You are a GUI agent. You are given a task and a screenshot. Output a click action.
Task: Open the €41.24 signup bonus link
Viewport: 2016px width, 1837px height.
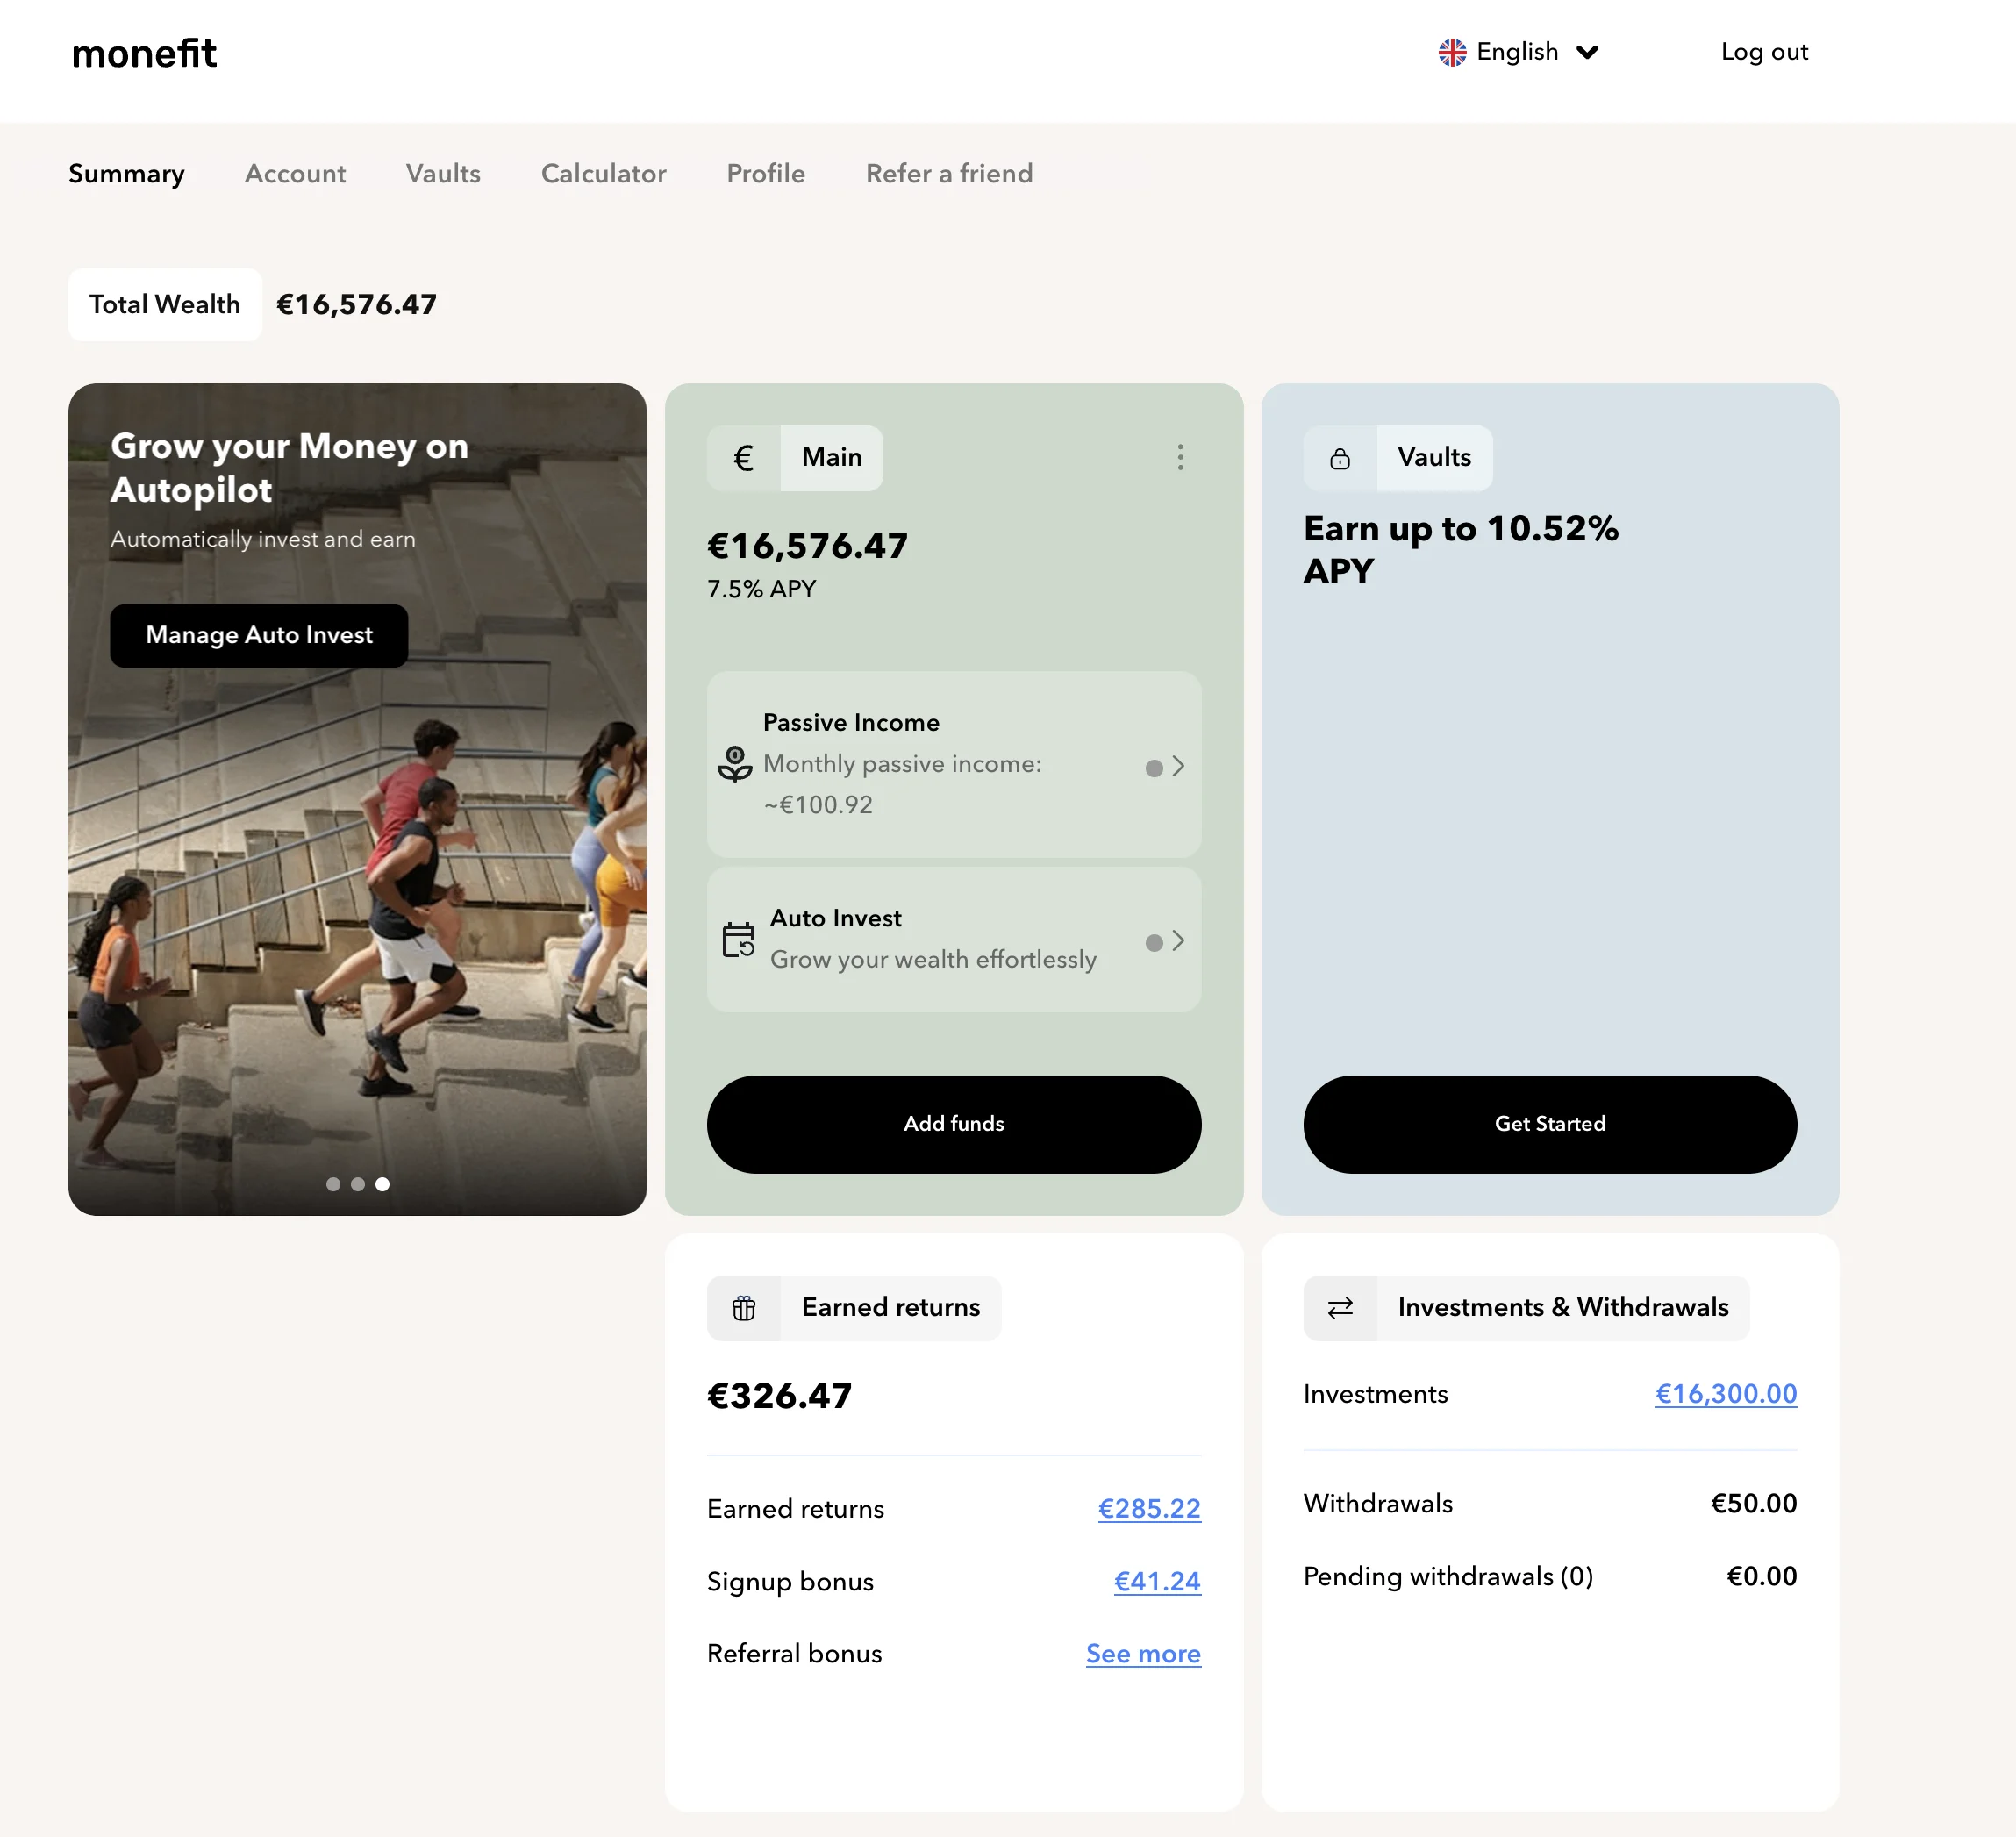point(1157,1581)
